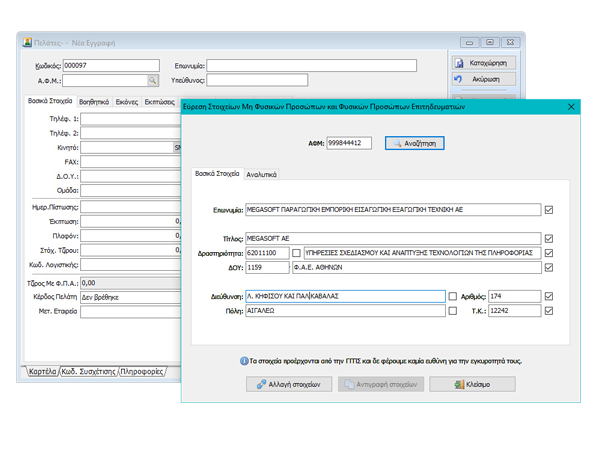Click the Κωδ. Λογιστικής field
This screenshot has width=600, height=460.
(130, 265)
